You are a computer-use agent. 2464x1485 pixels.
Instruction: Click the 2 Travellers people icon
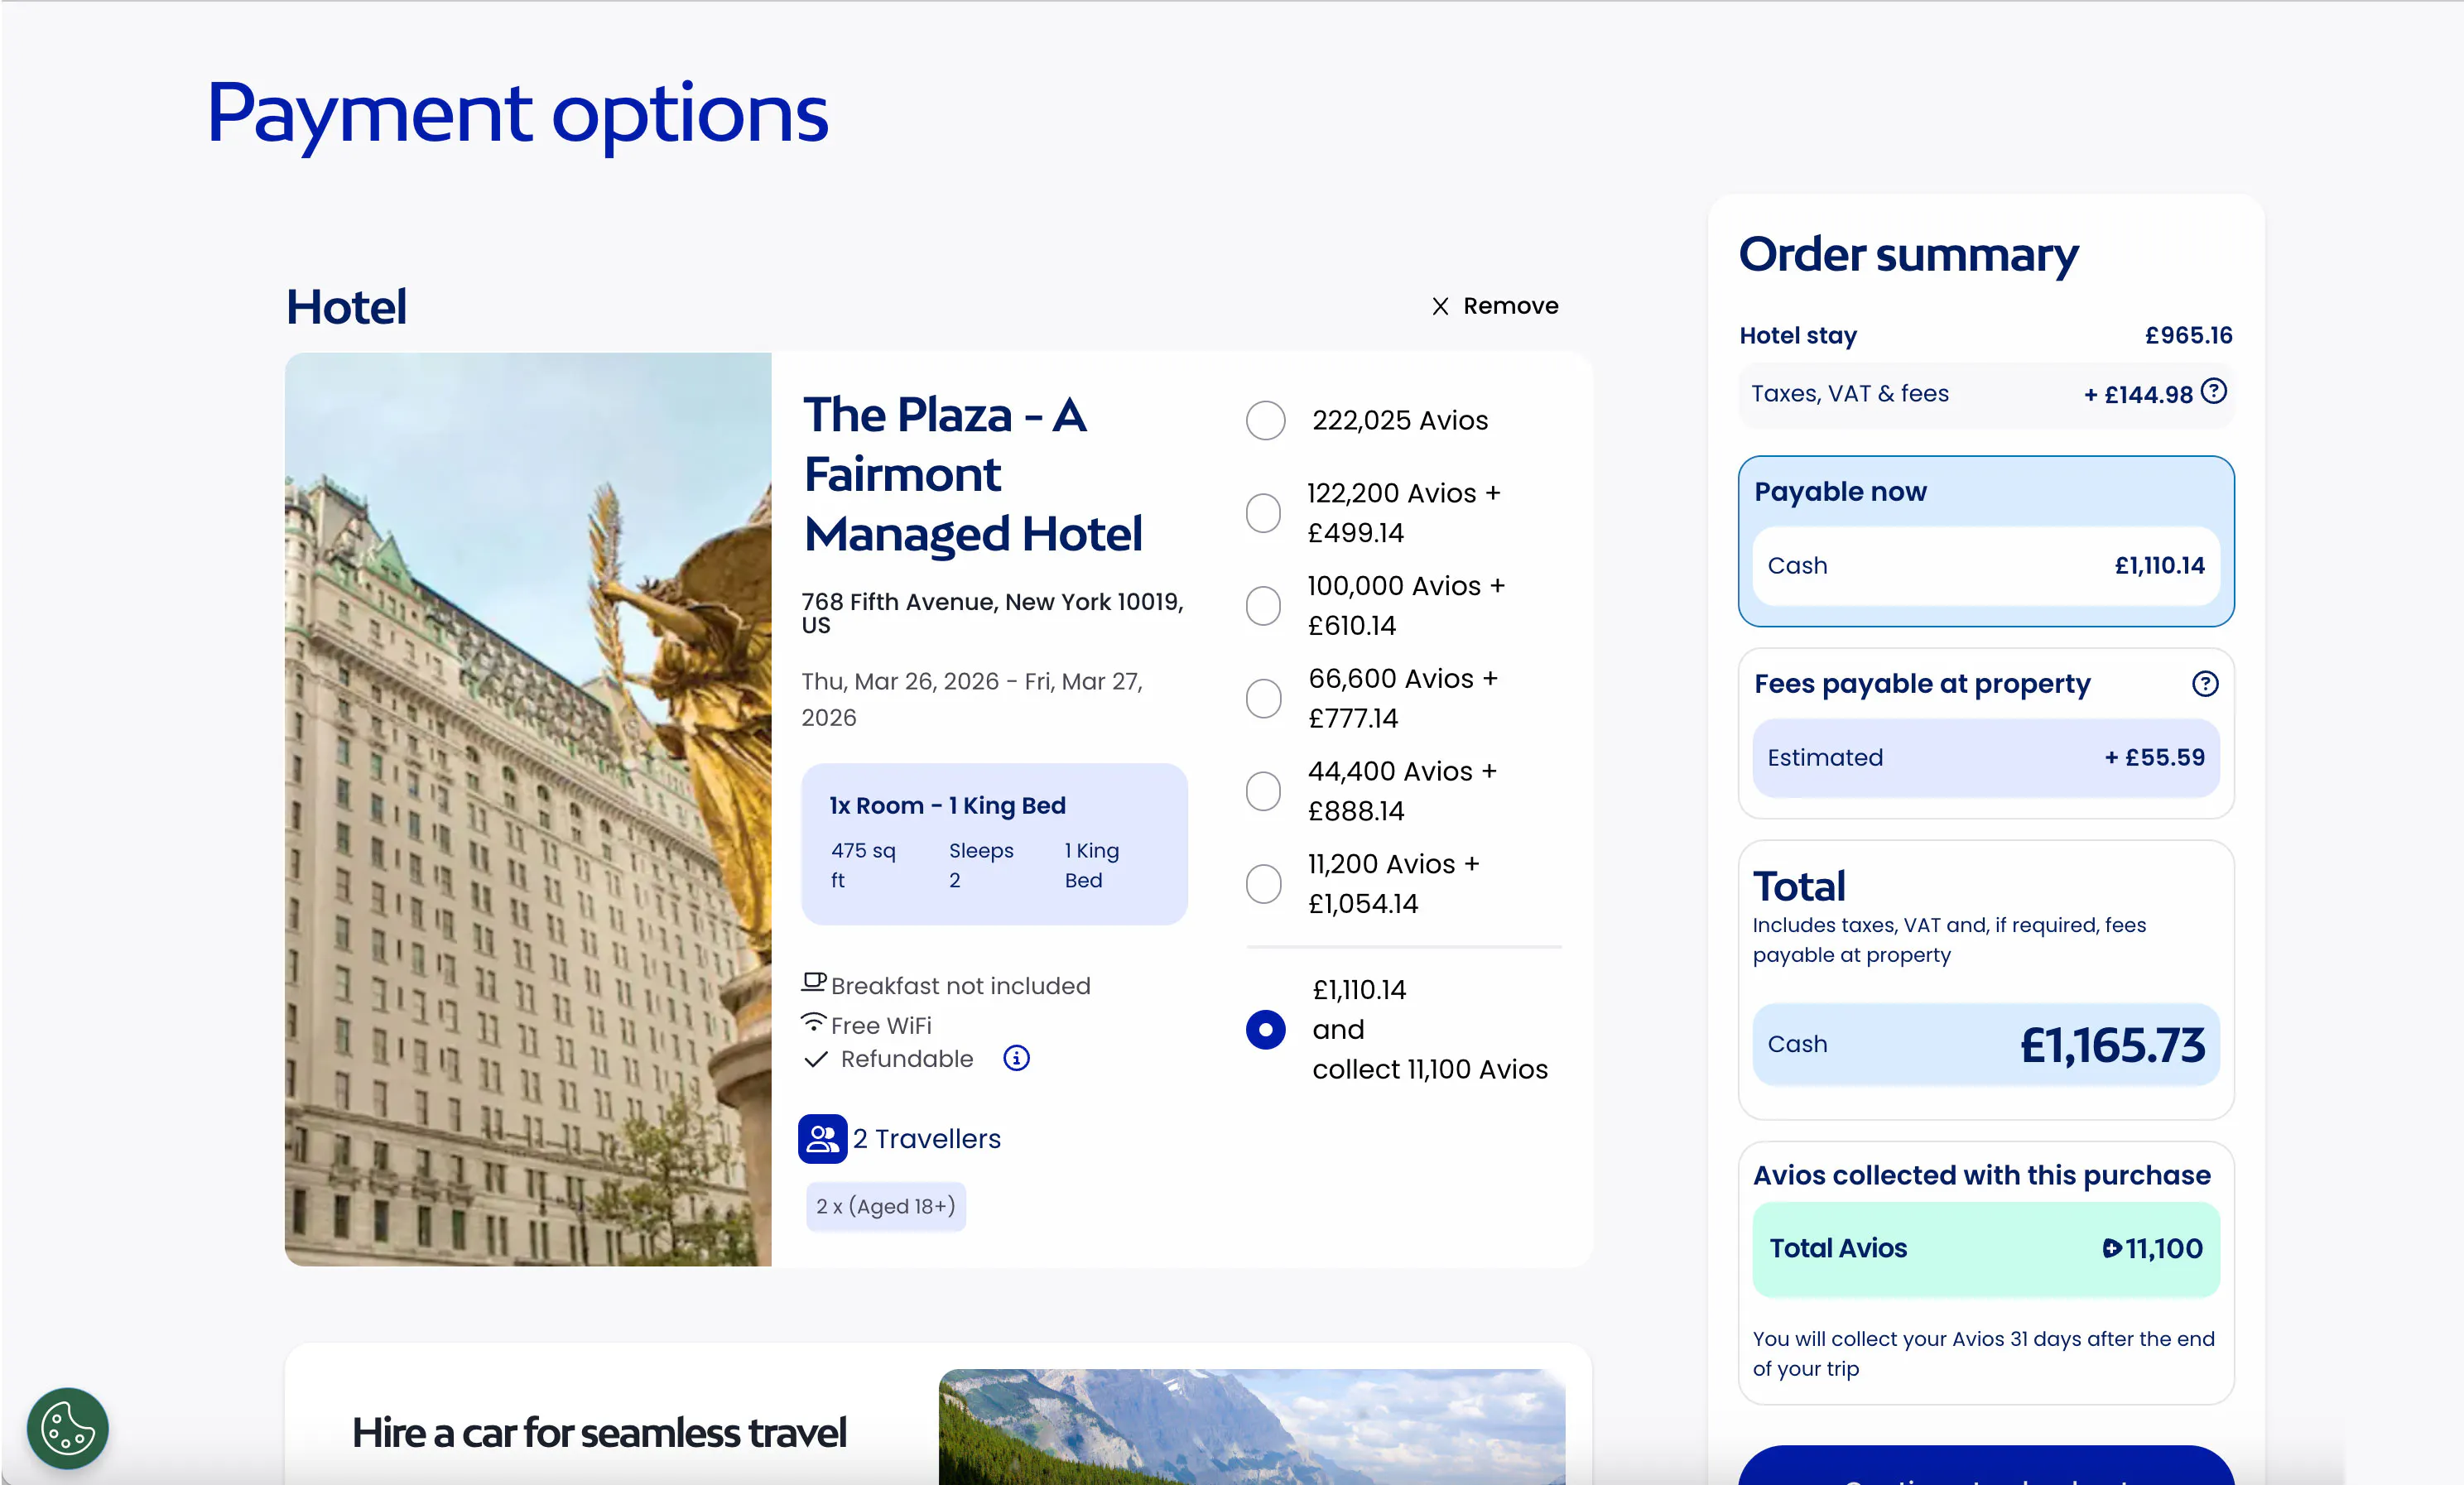tap(822, 1139)
